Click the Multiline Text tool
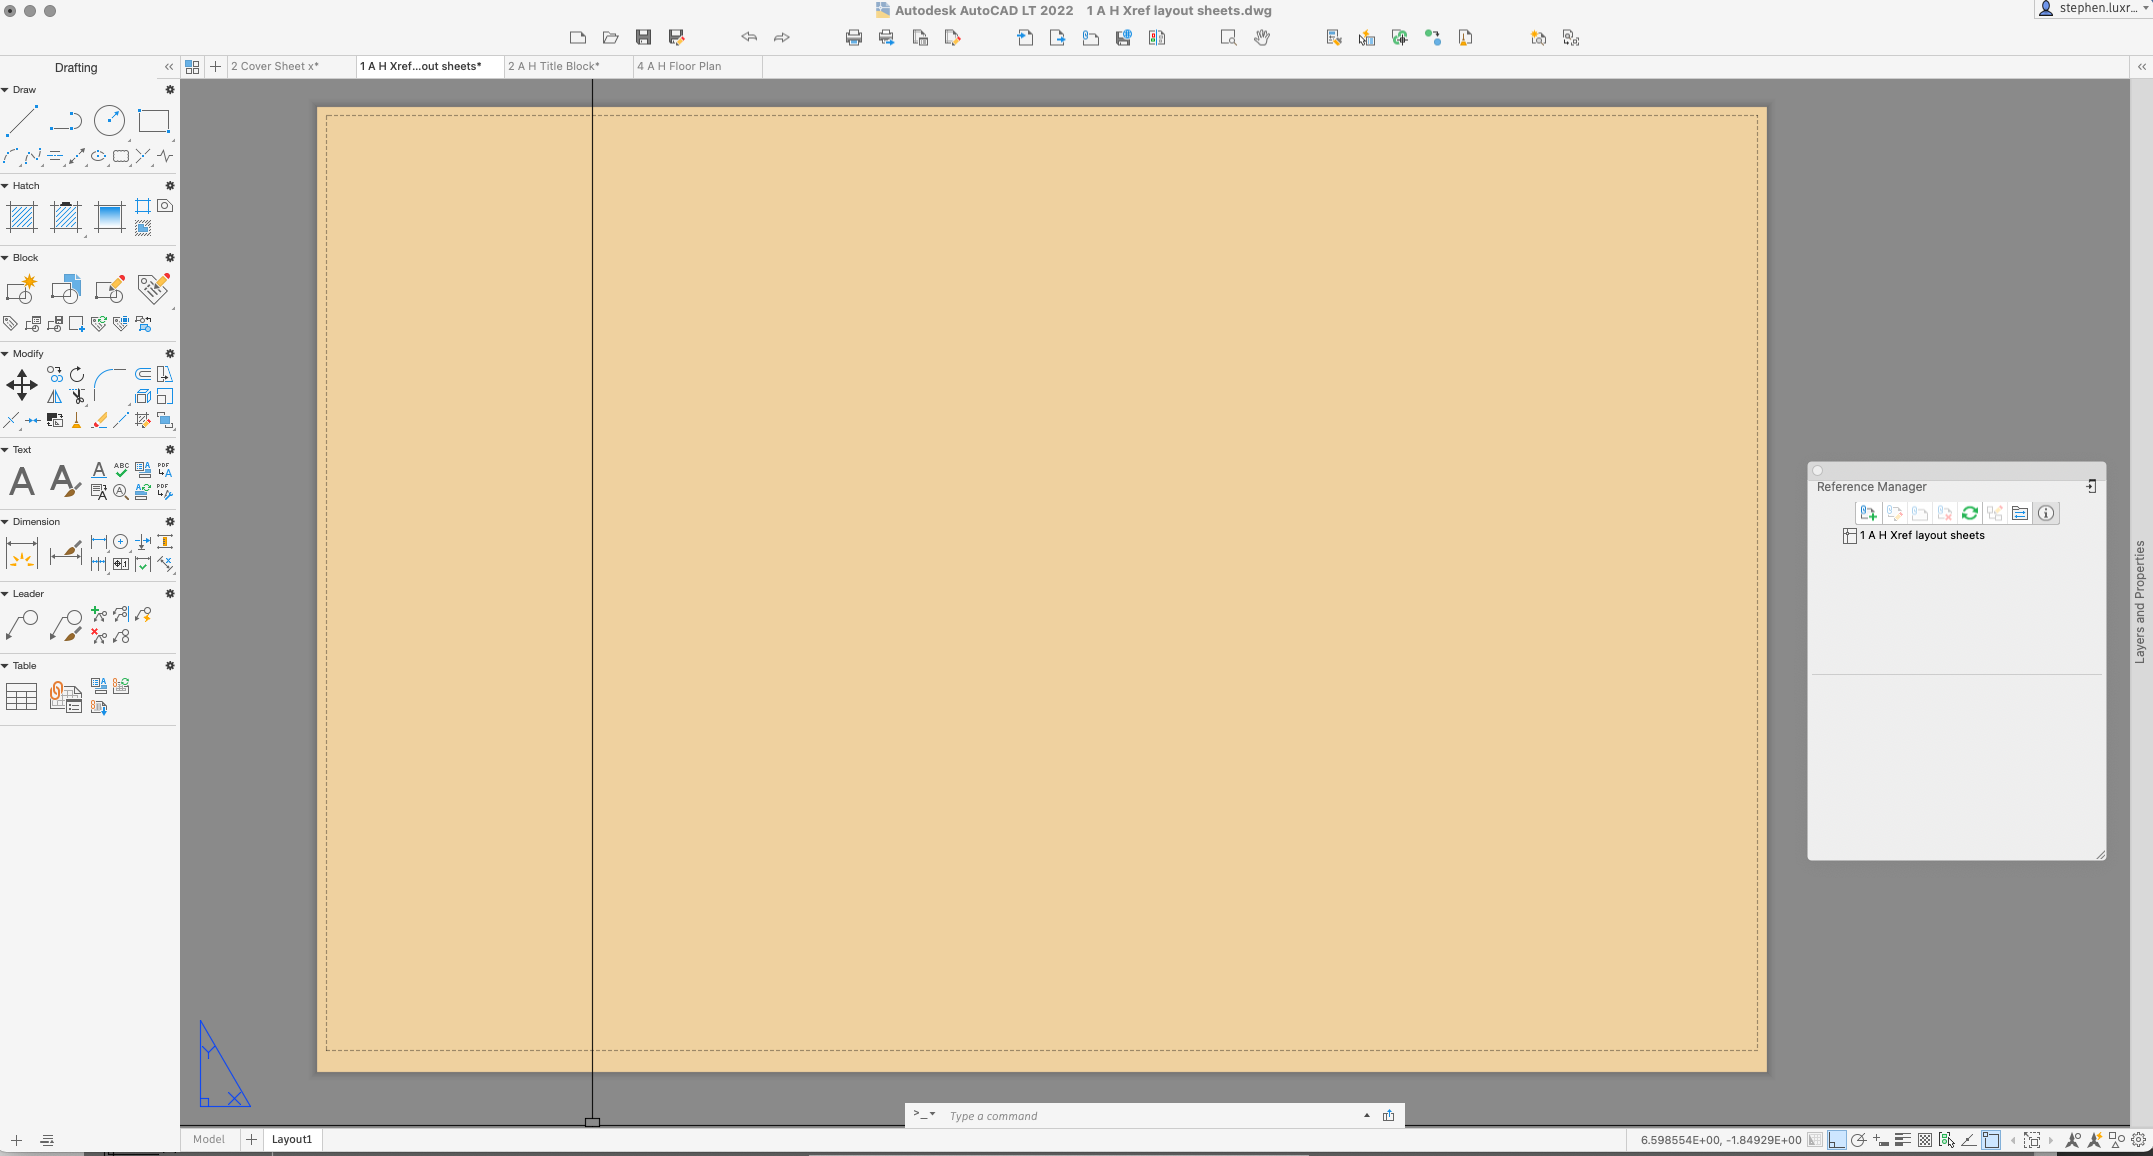2153x1156 pixels. click(21, 482)
